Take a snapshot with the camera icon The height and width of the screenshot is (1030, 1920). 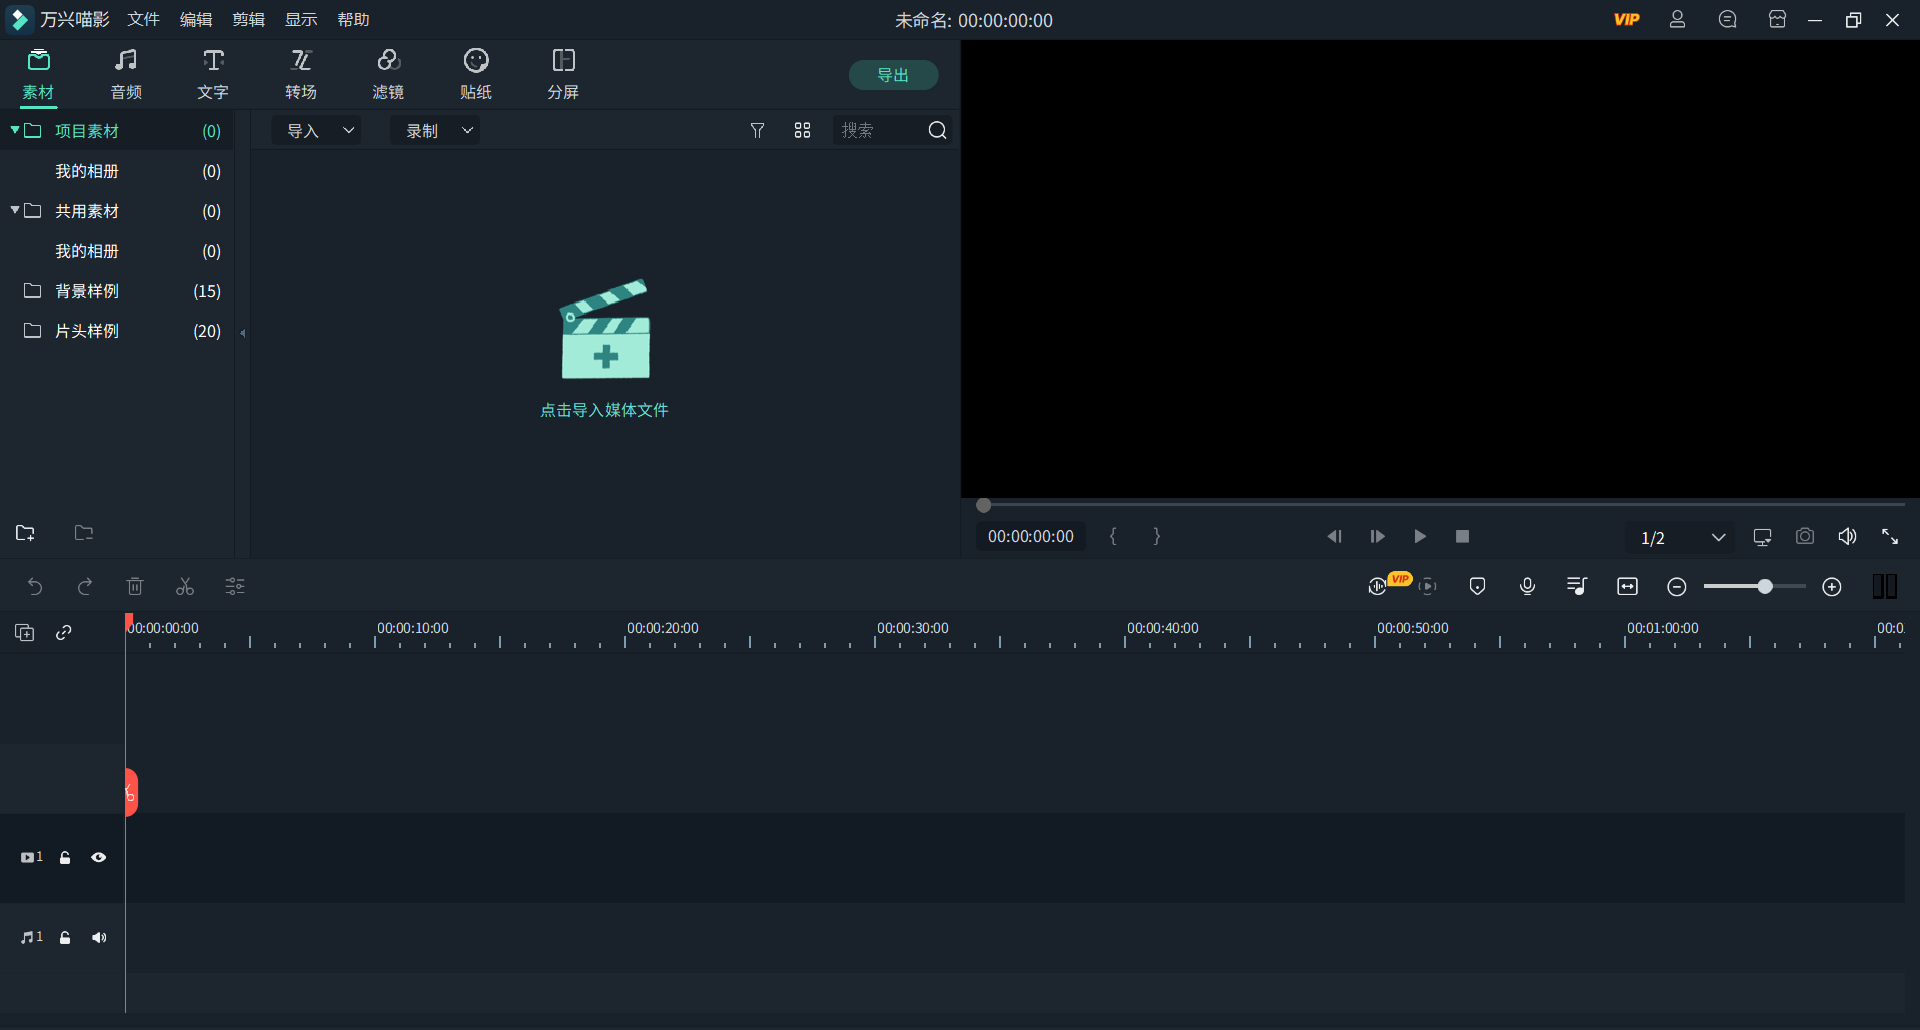[x=1804, y=537]
